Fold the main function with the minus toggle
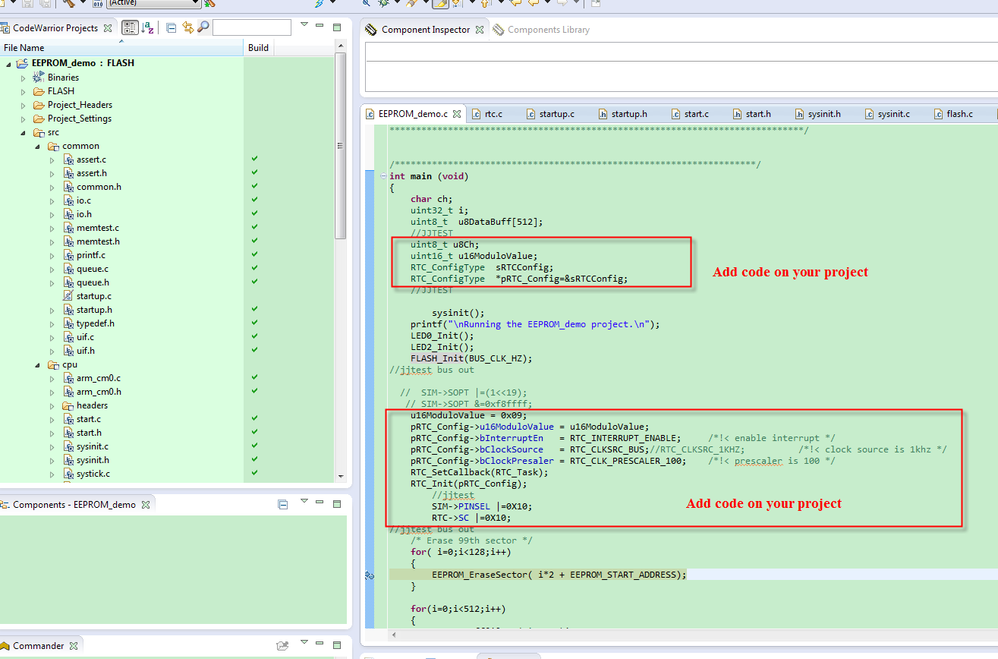The width and height of the screenshot is (998, 659). pyautogui.click(x=383, y=176)
